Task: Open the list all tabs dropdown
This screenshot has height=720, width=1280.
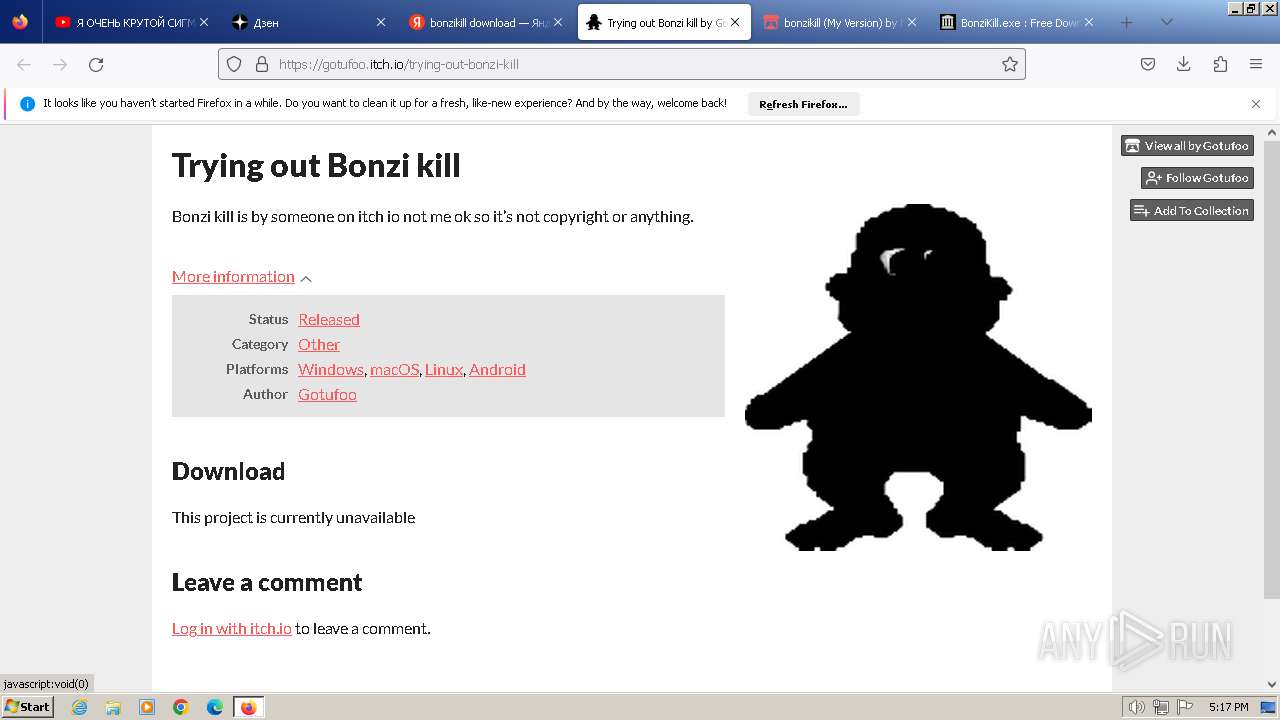Action: point(1167,22)
